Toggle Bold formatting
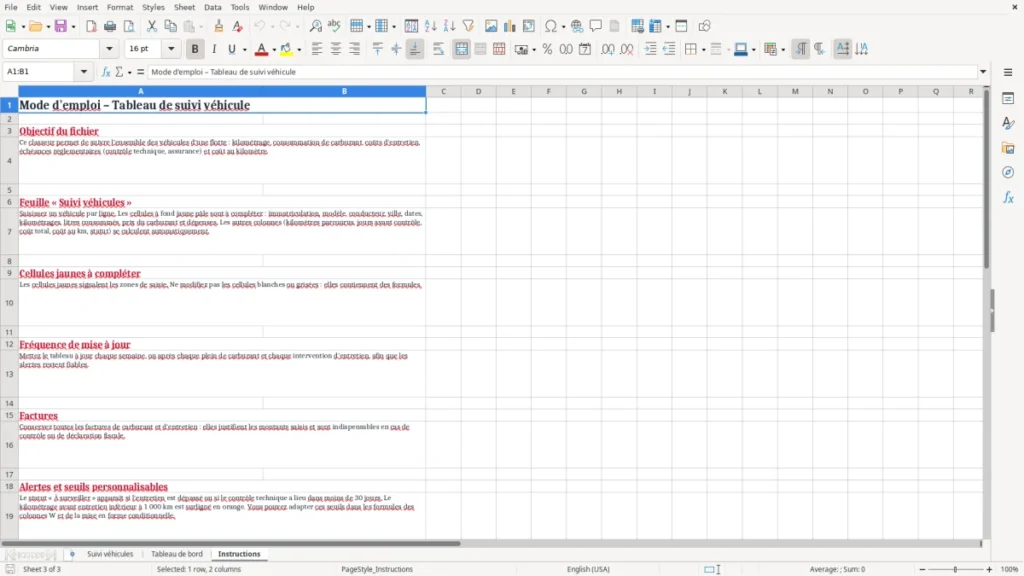This screenshot has width=1024, height=576. (x=195, y=49)
